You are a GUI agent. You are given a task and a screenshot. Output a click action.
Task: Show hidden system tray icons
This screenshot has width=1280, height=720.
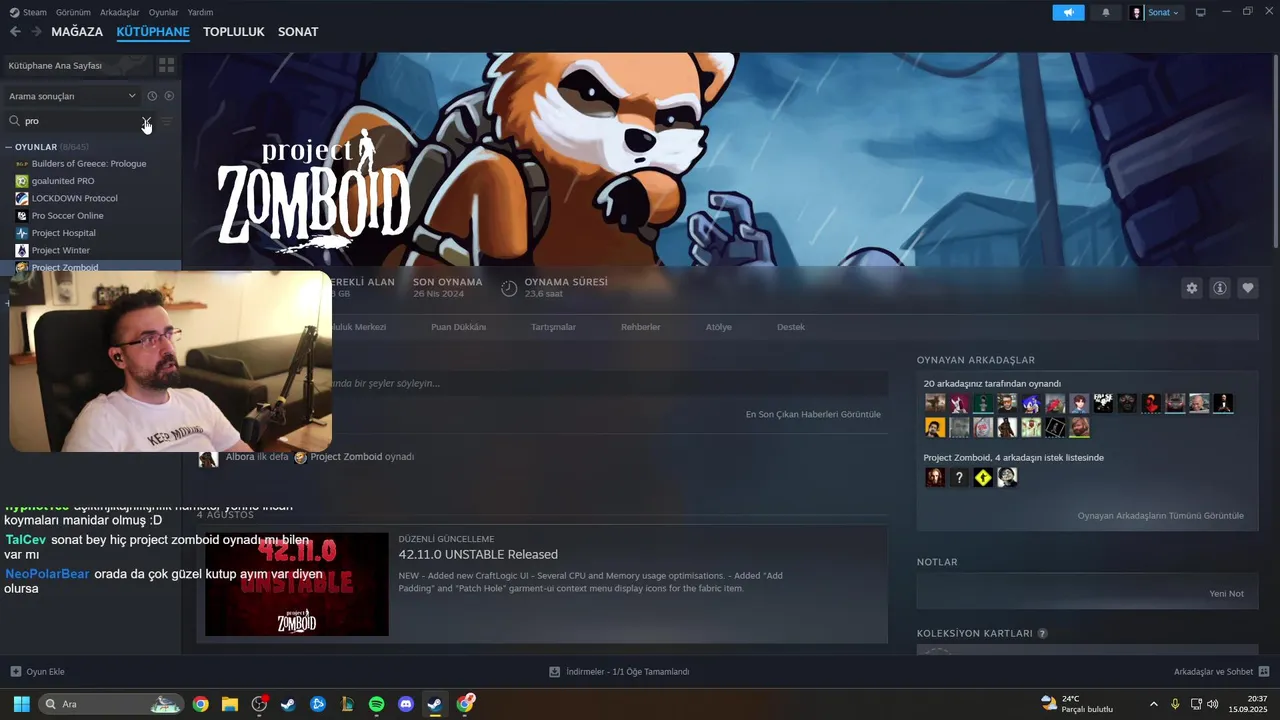1153,704
